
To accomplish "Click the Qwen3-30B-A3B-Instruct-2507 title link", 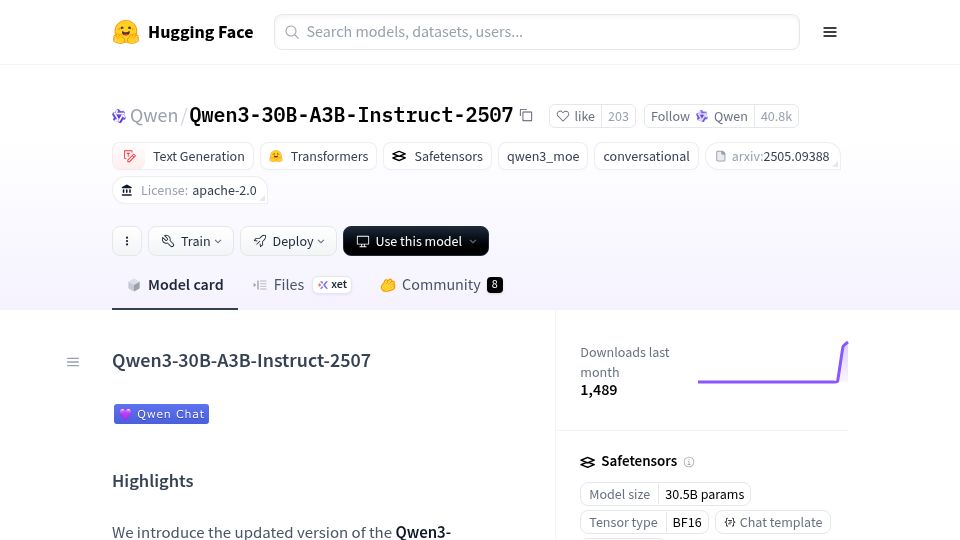I will click(351, 115).
